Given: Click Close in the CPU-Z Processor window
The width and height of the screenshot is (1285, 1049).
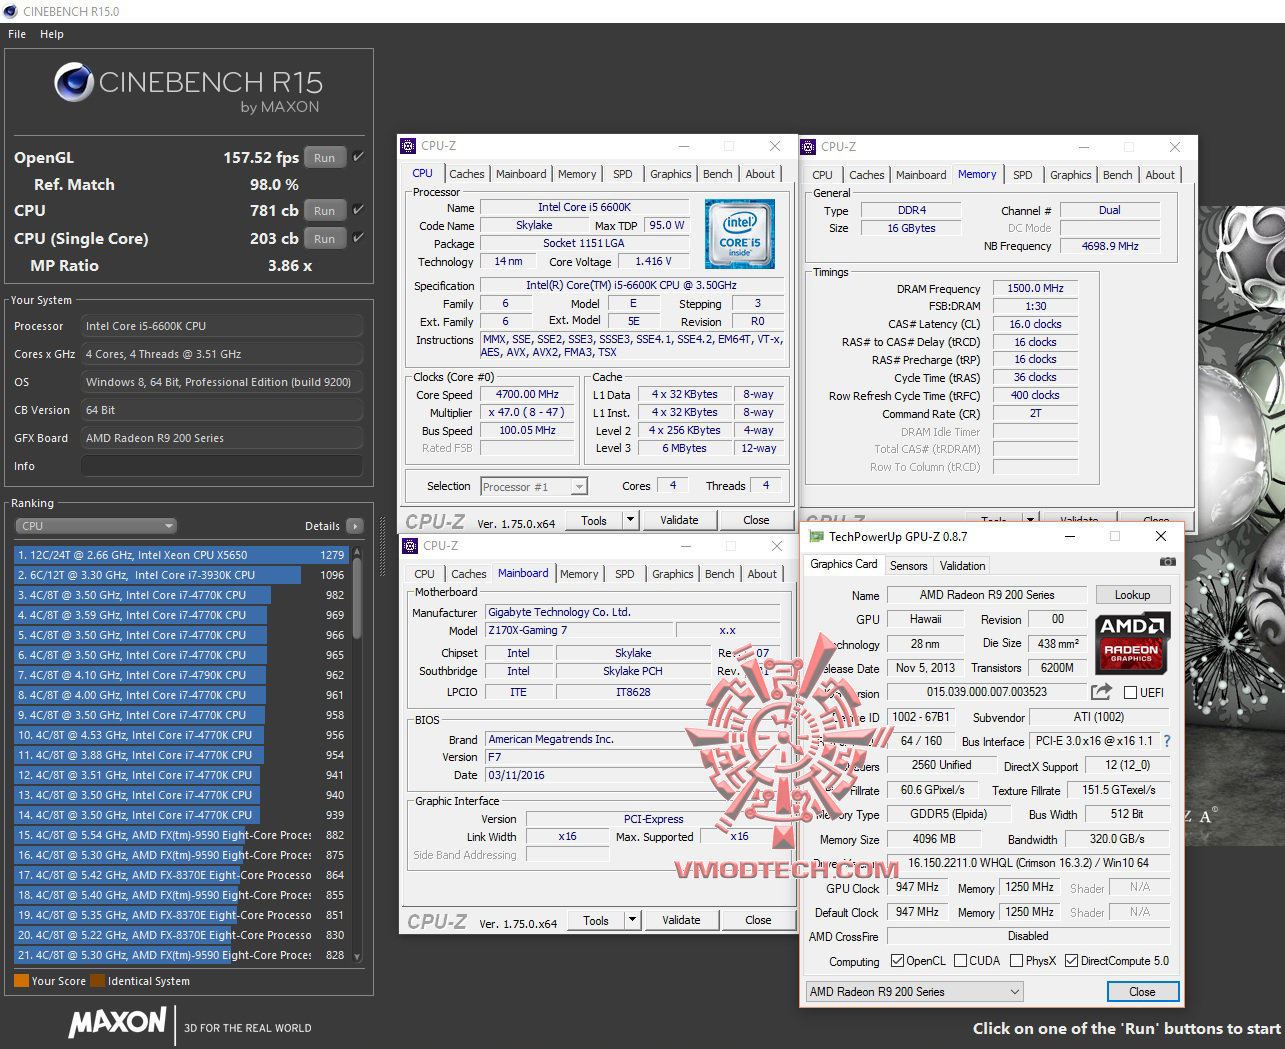Looking at the screenshot, I should point(756,520).
